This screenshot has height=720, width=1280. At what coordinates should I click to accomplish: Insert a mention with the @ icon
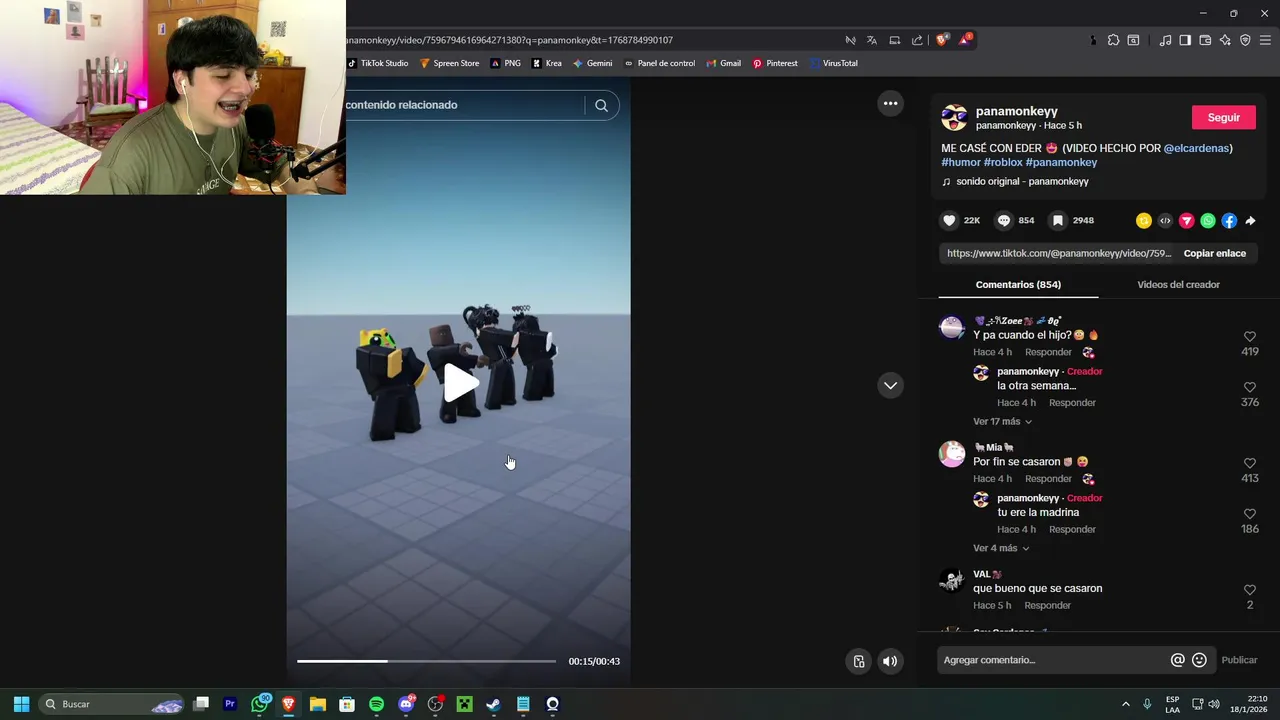pyautogui.click(x=1177, y=660)
